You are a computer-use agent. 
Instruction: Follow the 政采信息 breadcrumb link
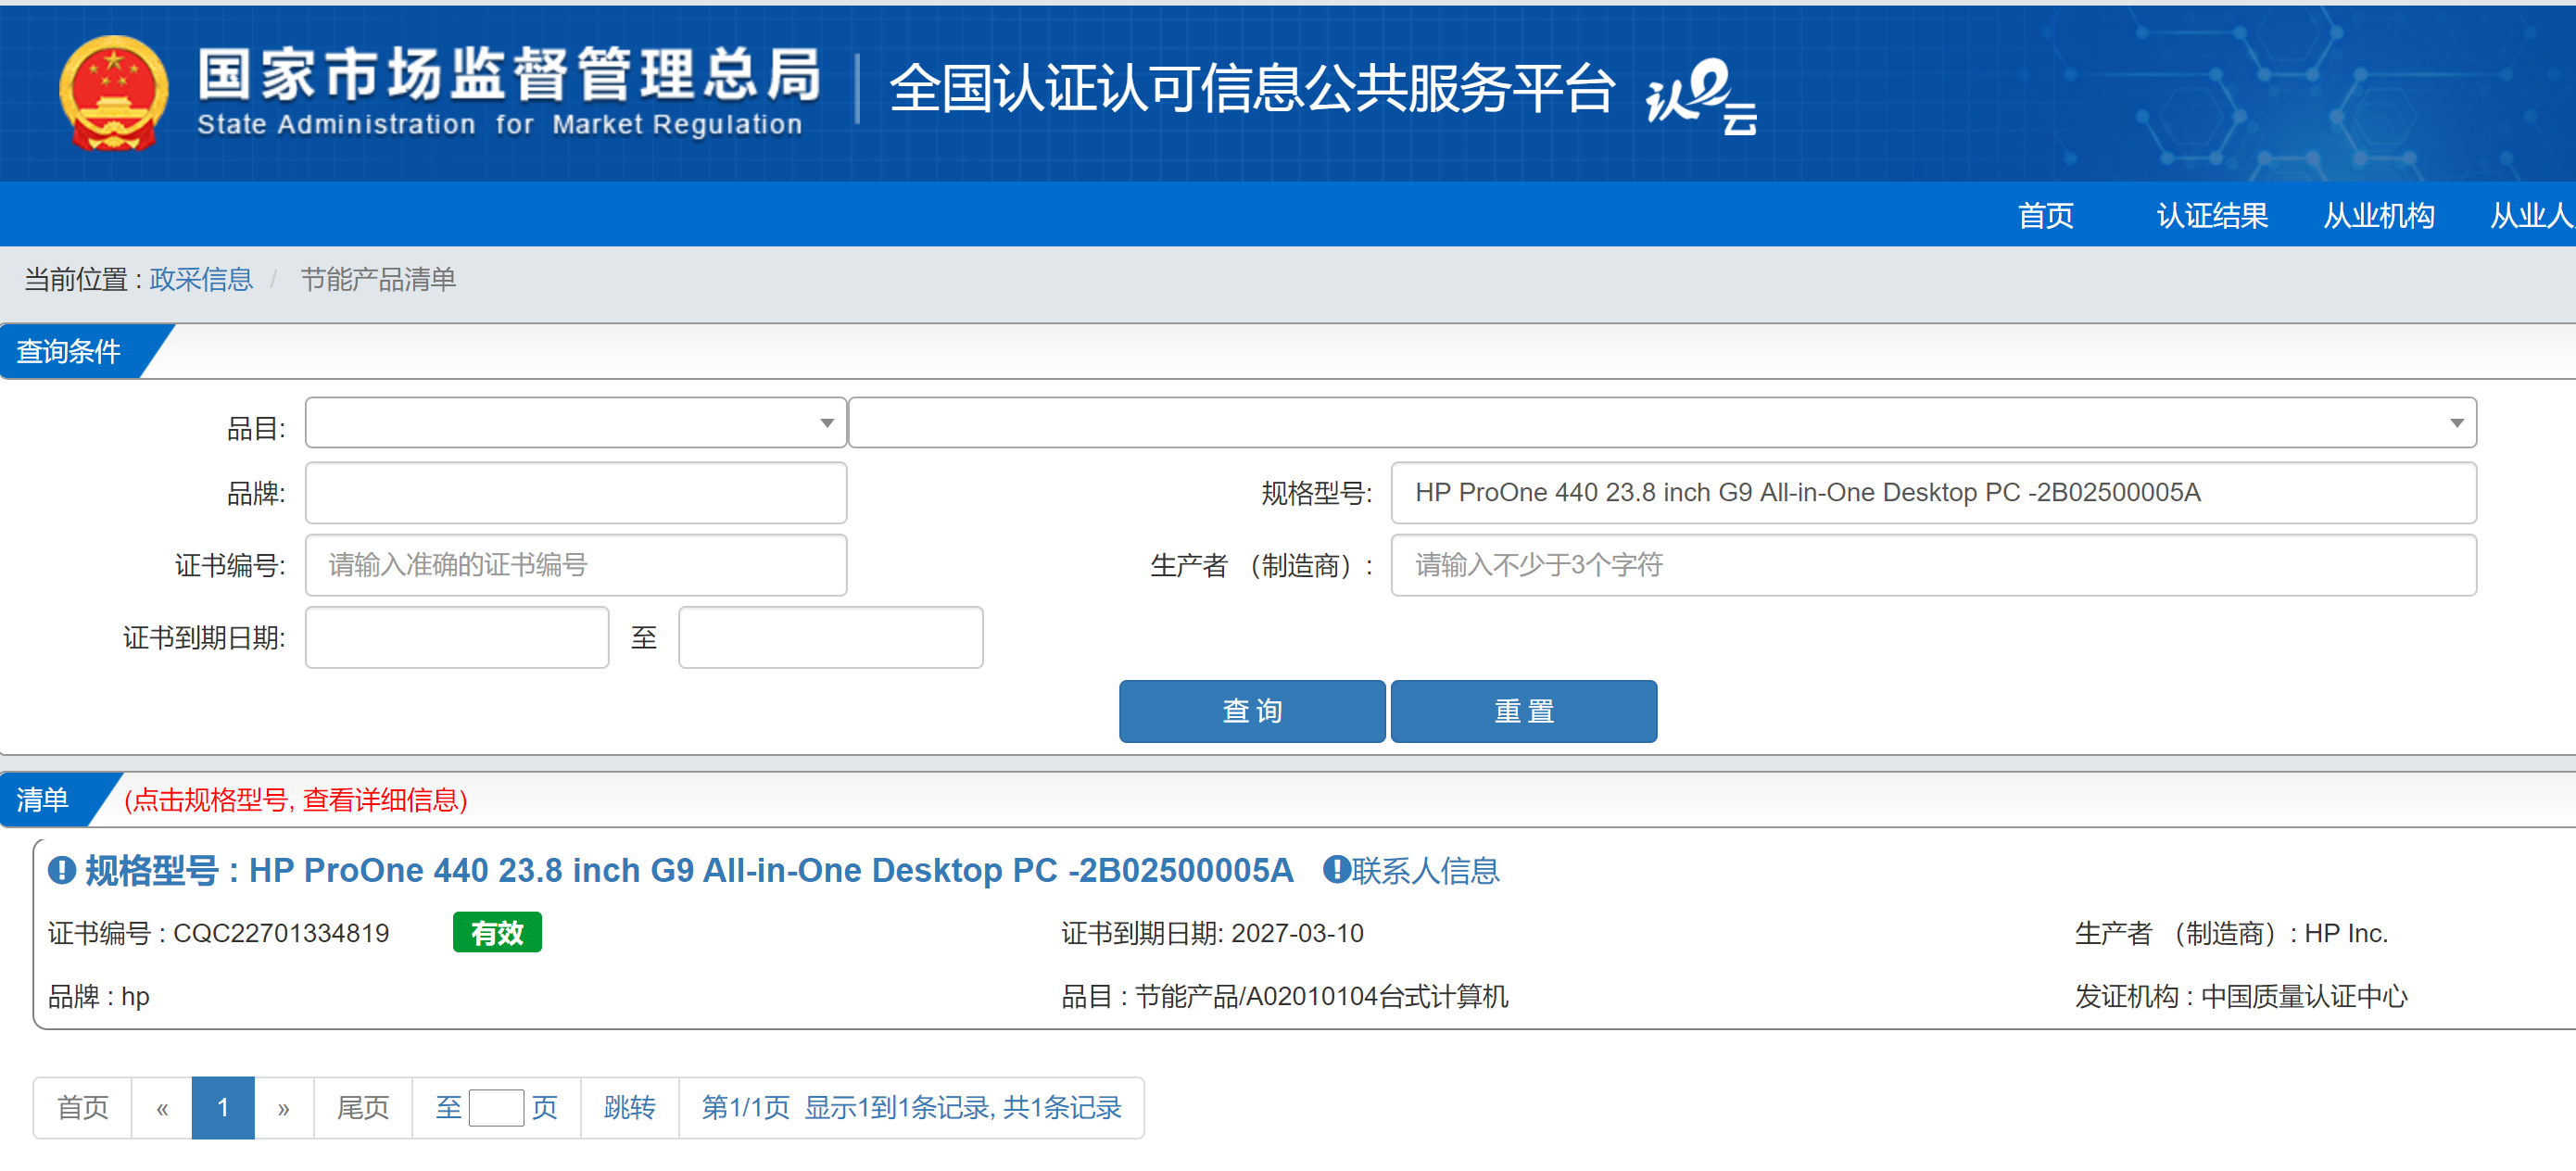coord(201,279)
